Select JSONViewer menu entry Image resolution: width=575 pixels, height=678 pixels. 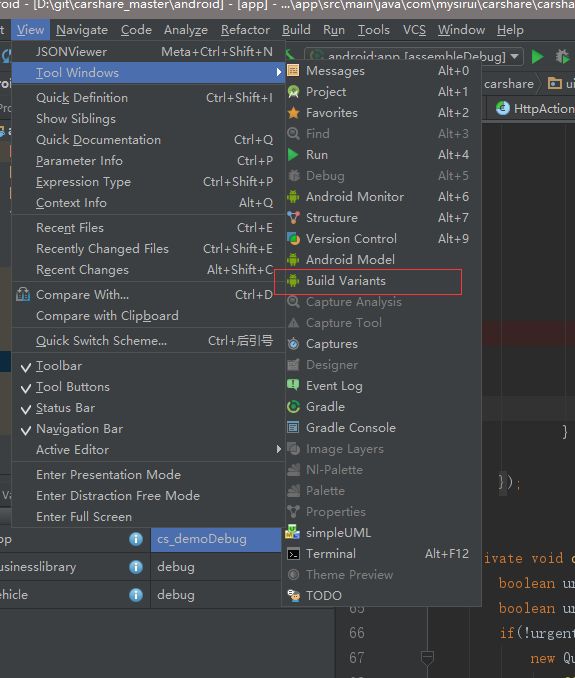click(x=148, y=52)
